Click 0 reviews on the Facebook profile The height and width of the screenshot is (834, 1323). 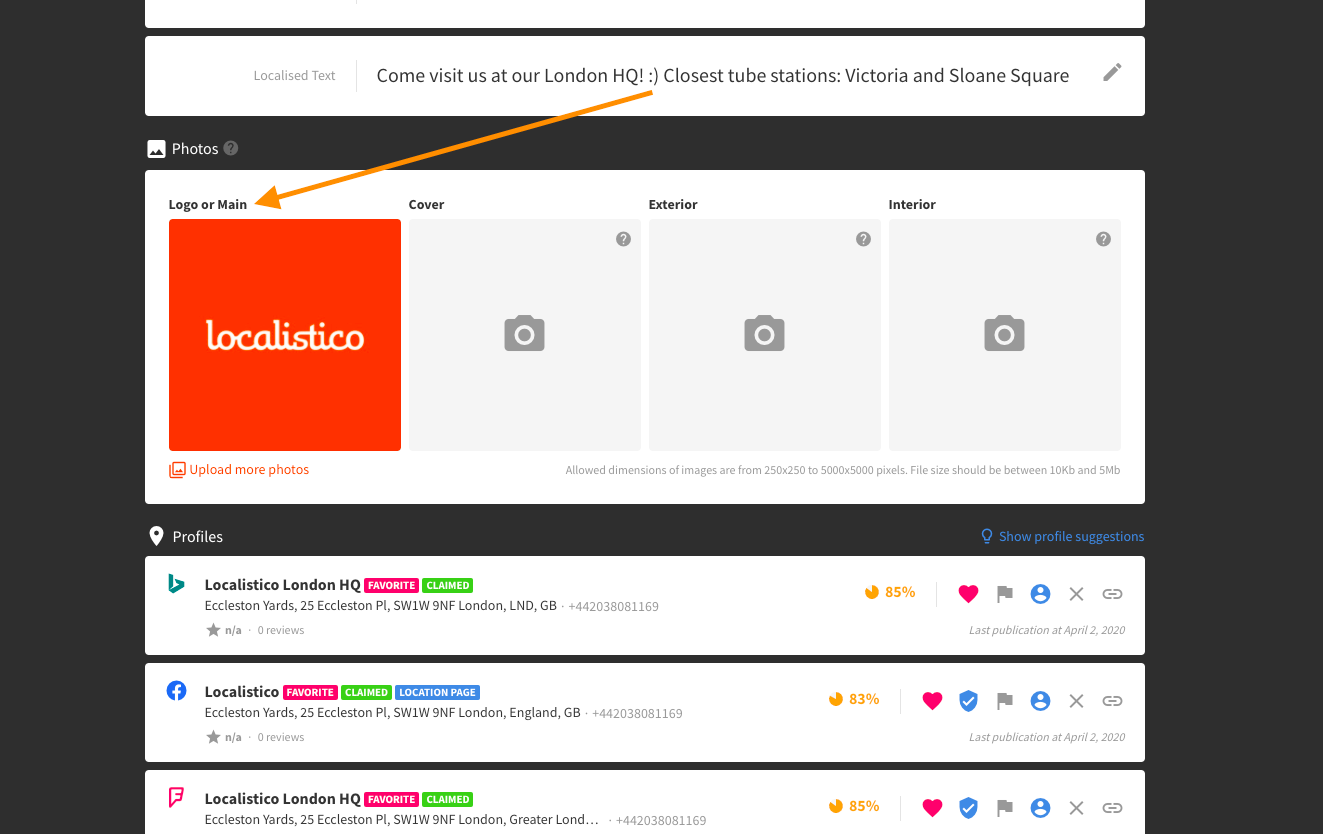(x=281, y=738)
